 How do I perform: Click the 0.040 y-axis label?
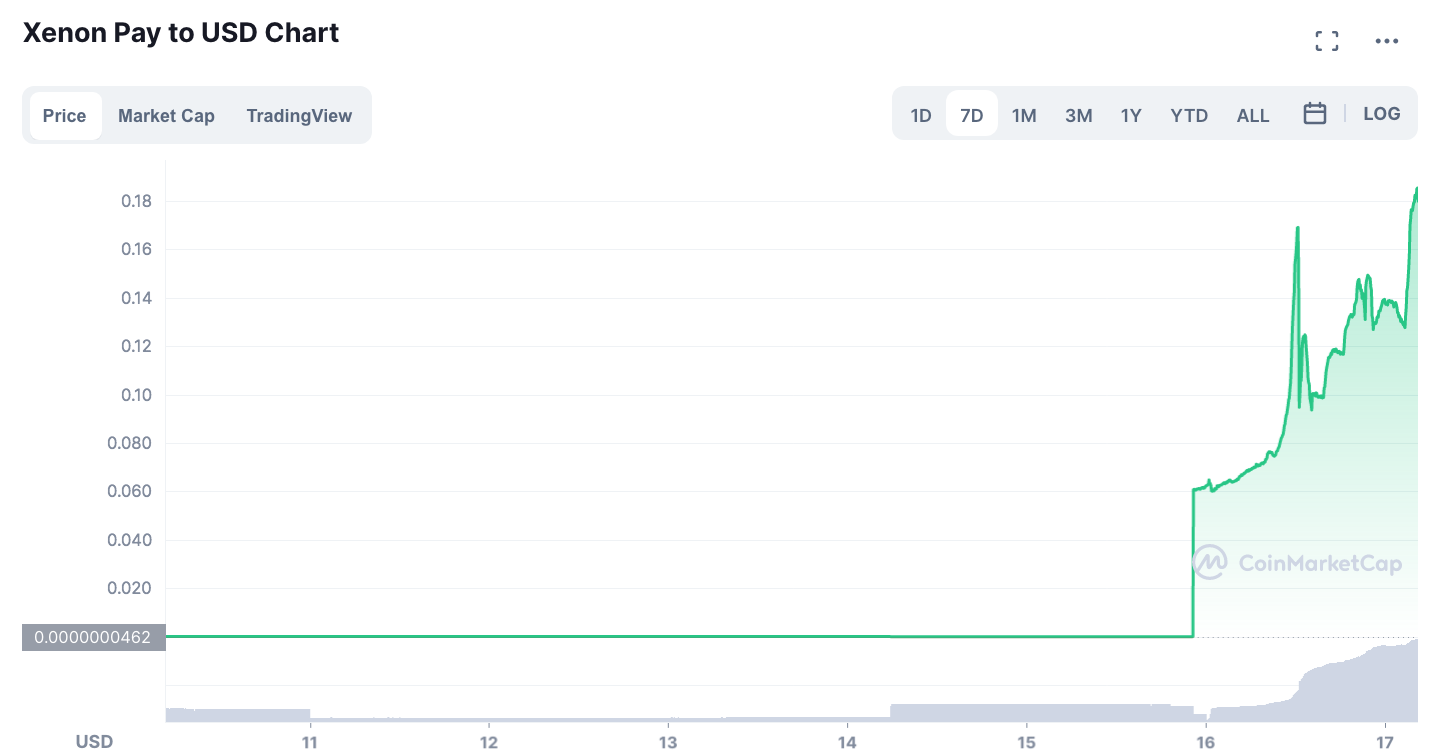(x=130, y=540)
